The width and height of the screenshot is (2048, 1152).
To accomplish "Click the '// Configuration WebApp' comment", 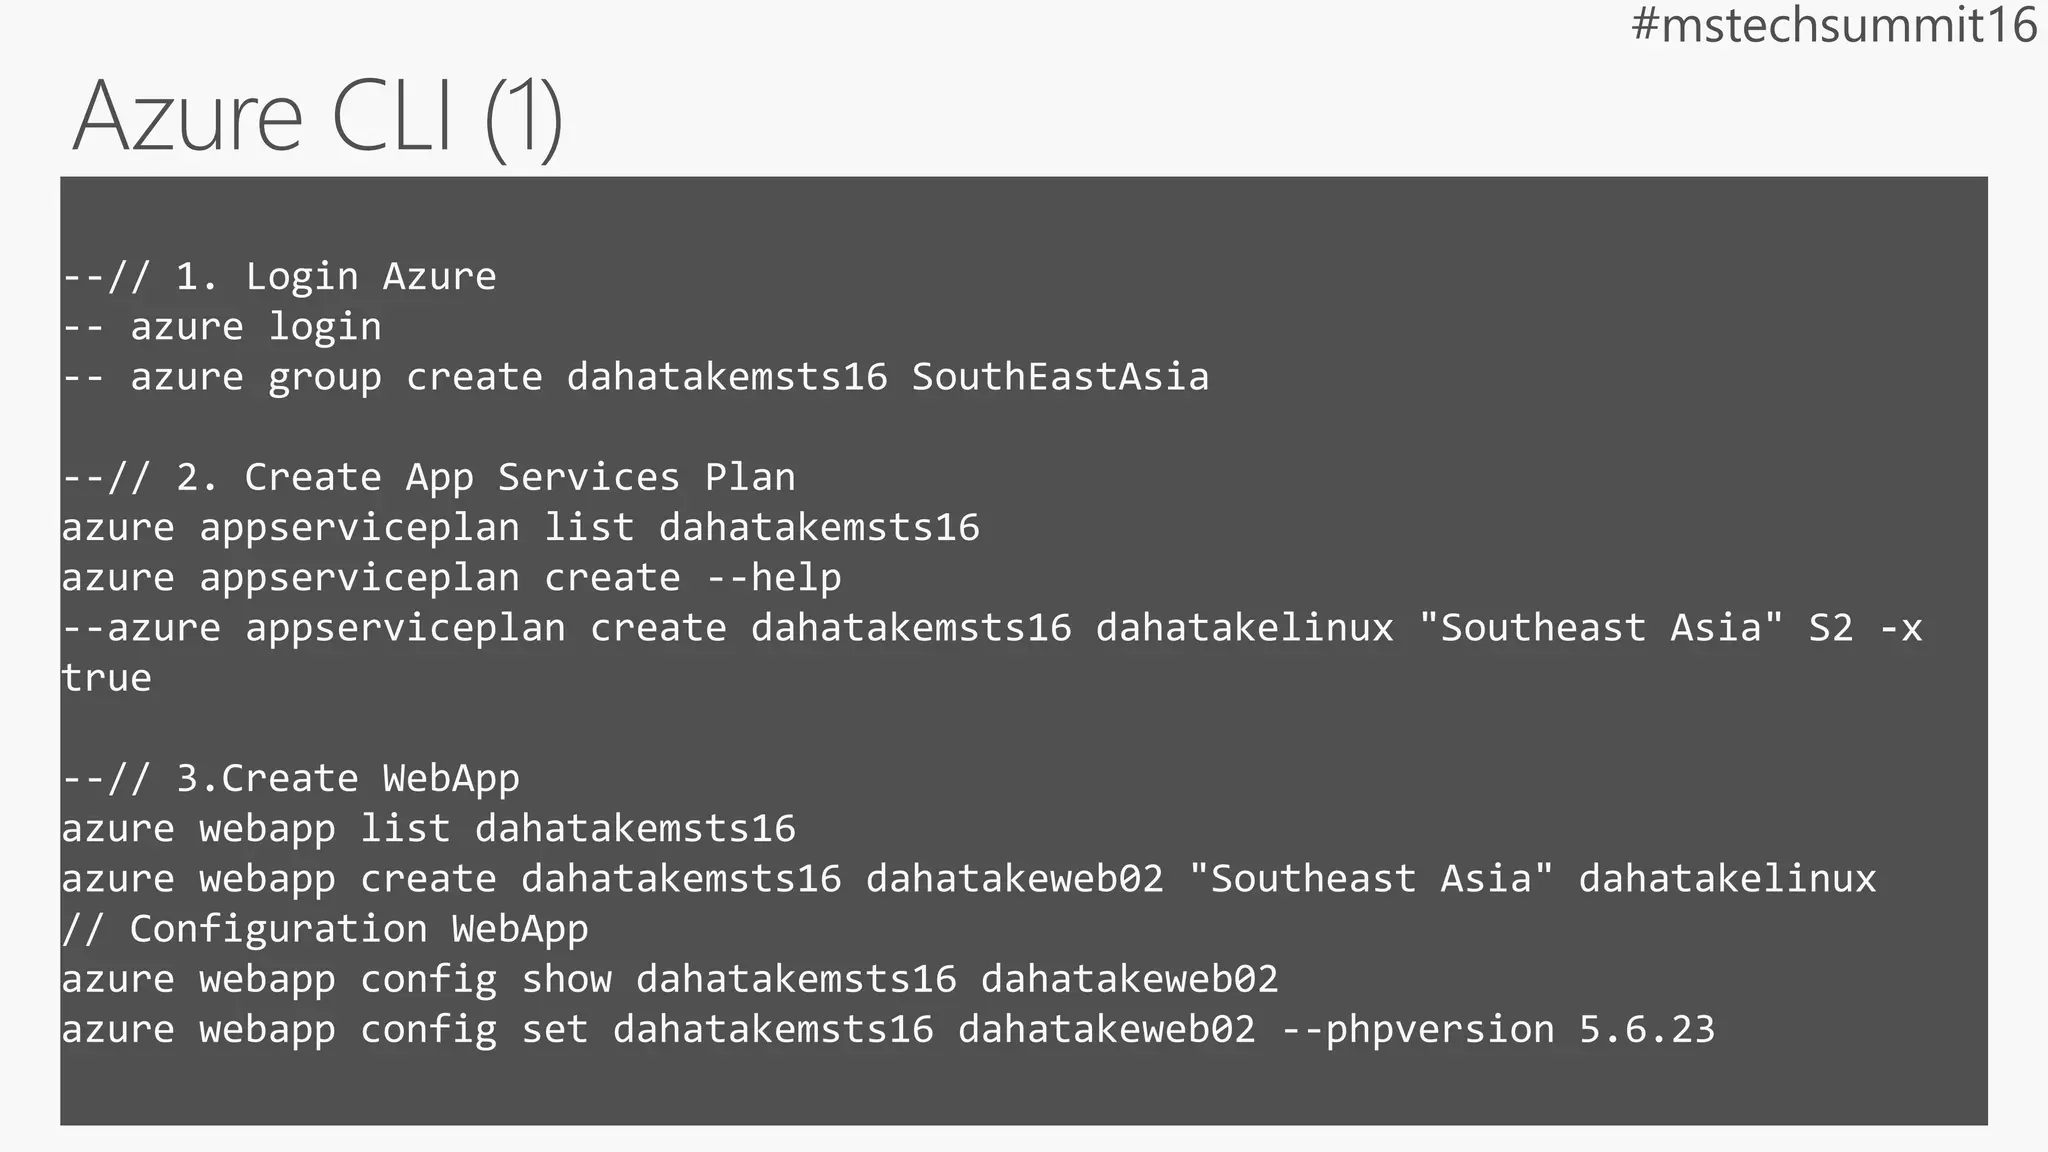I will click(x=325, y=928).
